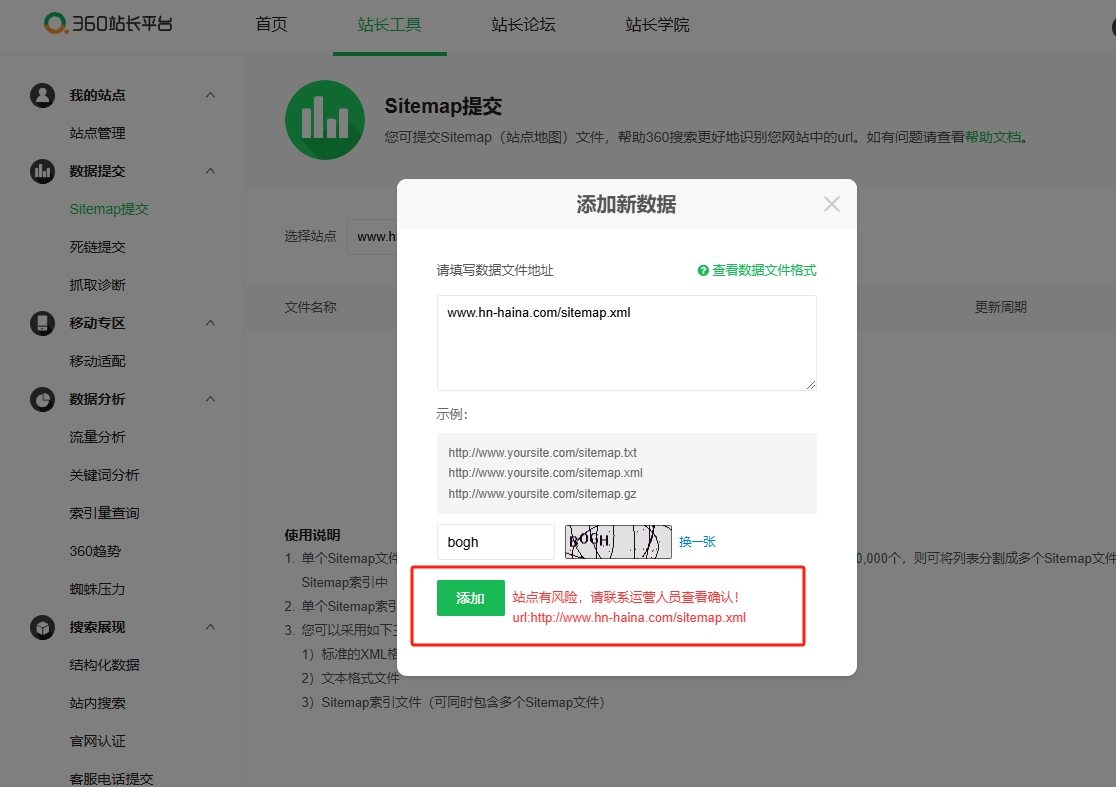The height and width of the screenshot is (787, 1116).
Task: Collapse the 数据分析 section chevron
Action: point(210,399)
